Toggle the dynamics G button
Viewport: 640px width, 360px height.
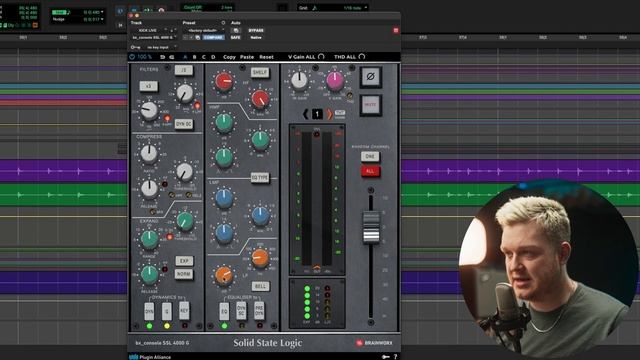(x=167, y=311)
